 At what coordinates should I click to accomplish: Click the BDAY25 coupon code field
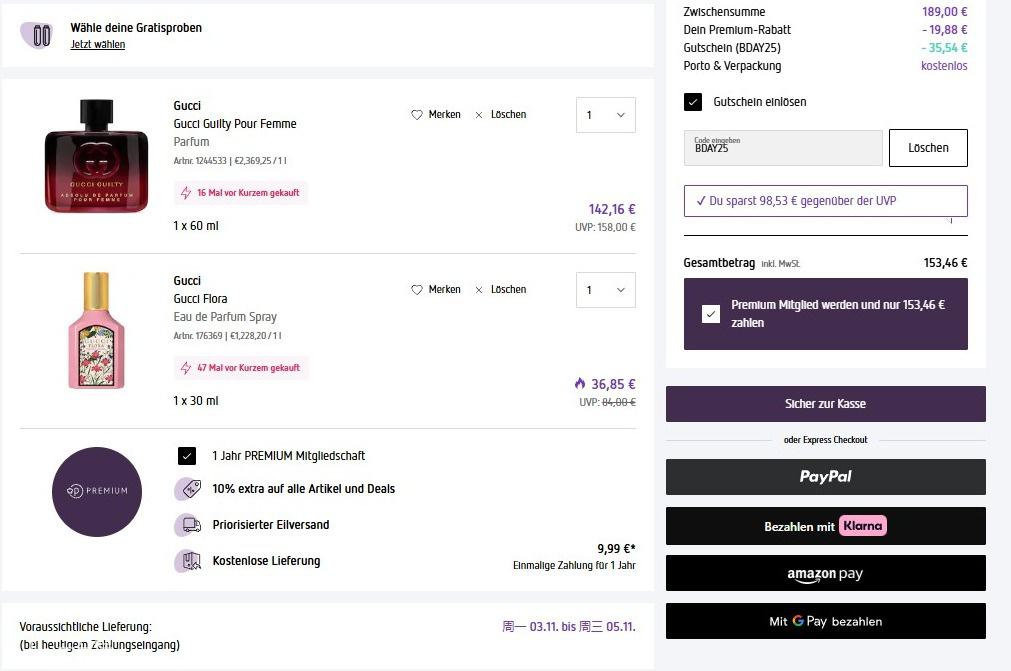(783, 148)
